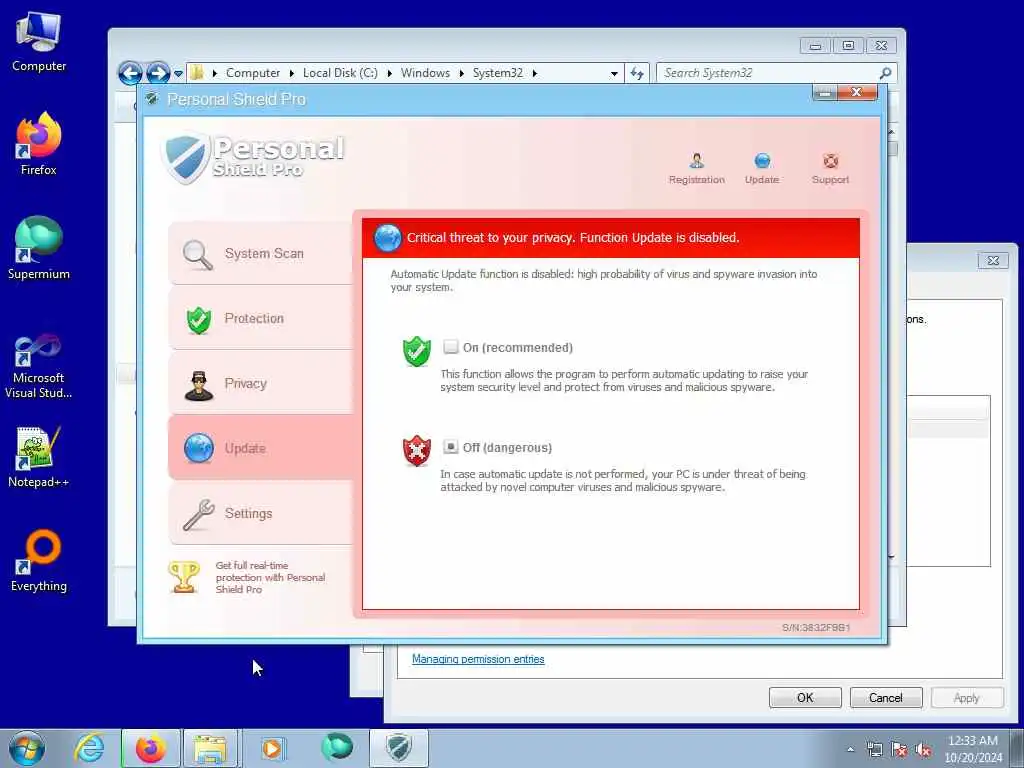Viewport: 1024px width, 768px height.
Task: Click the Action Center flag tray icon
Action: (x=899, y=750)
